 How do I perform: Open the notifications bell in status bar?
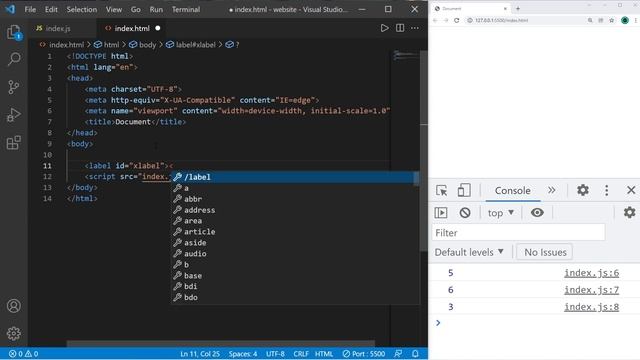pyautogui.click(x=415, y=354)
